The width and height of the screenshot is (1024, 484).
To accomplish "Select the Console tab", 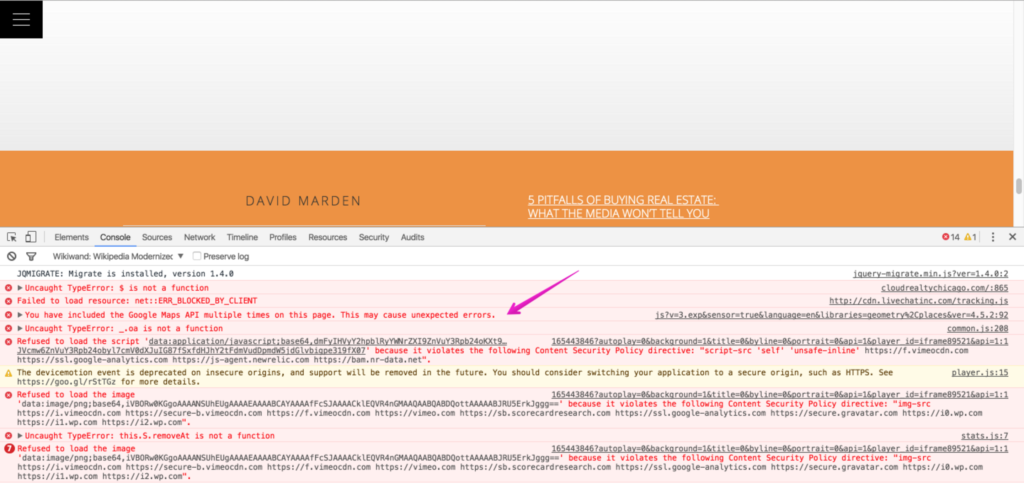I will click(x=115, y=237).
